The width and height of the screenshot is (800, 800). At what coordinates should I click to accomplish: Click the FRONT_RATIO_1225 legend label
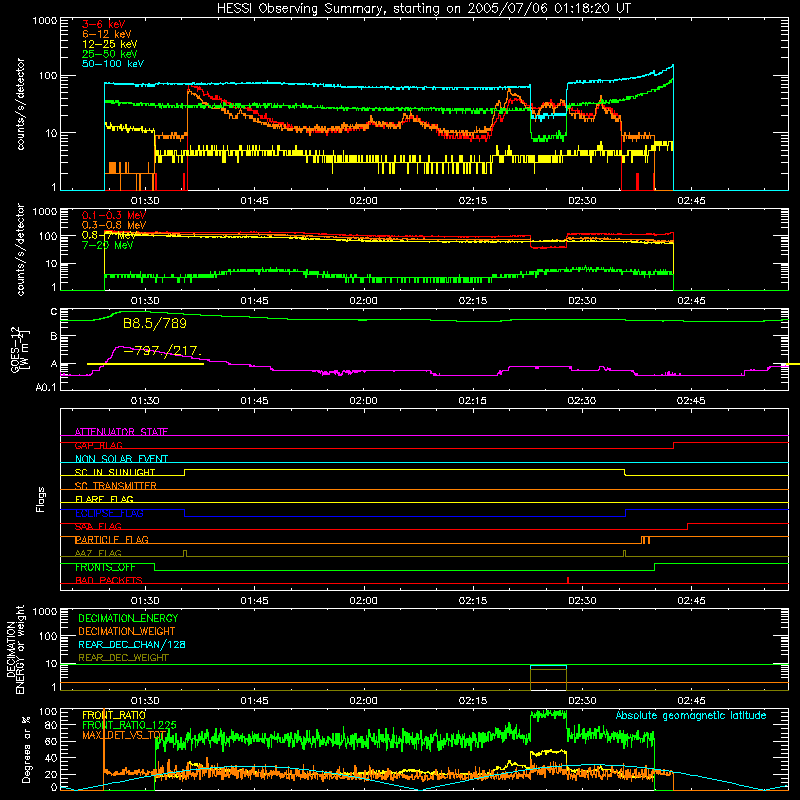tap(129, 725)
